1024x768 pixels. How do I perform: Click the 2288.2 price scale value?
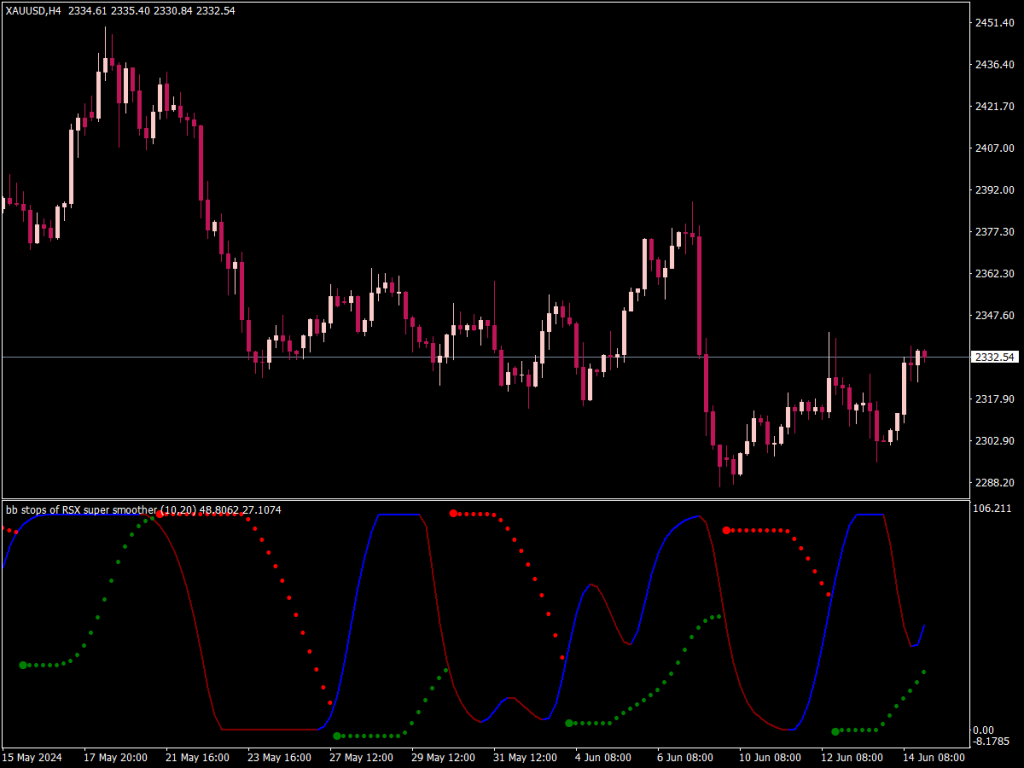click(995, 482)
